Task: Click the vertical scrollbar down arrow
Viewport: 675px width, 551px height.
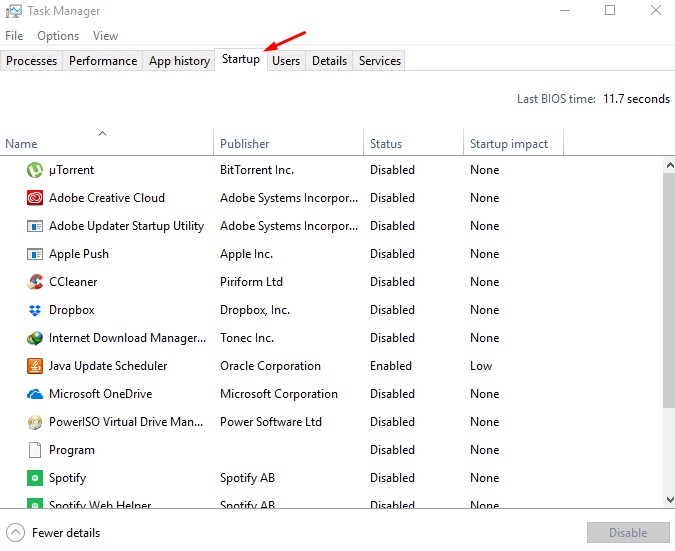Action: click(x=668, y=499)
